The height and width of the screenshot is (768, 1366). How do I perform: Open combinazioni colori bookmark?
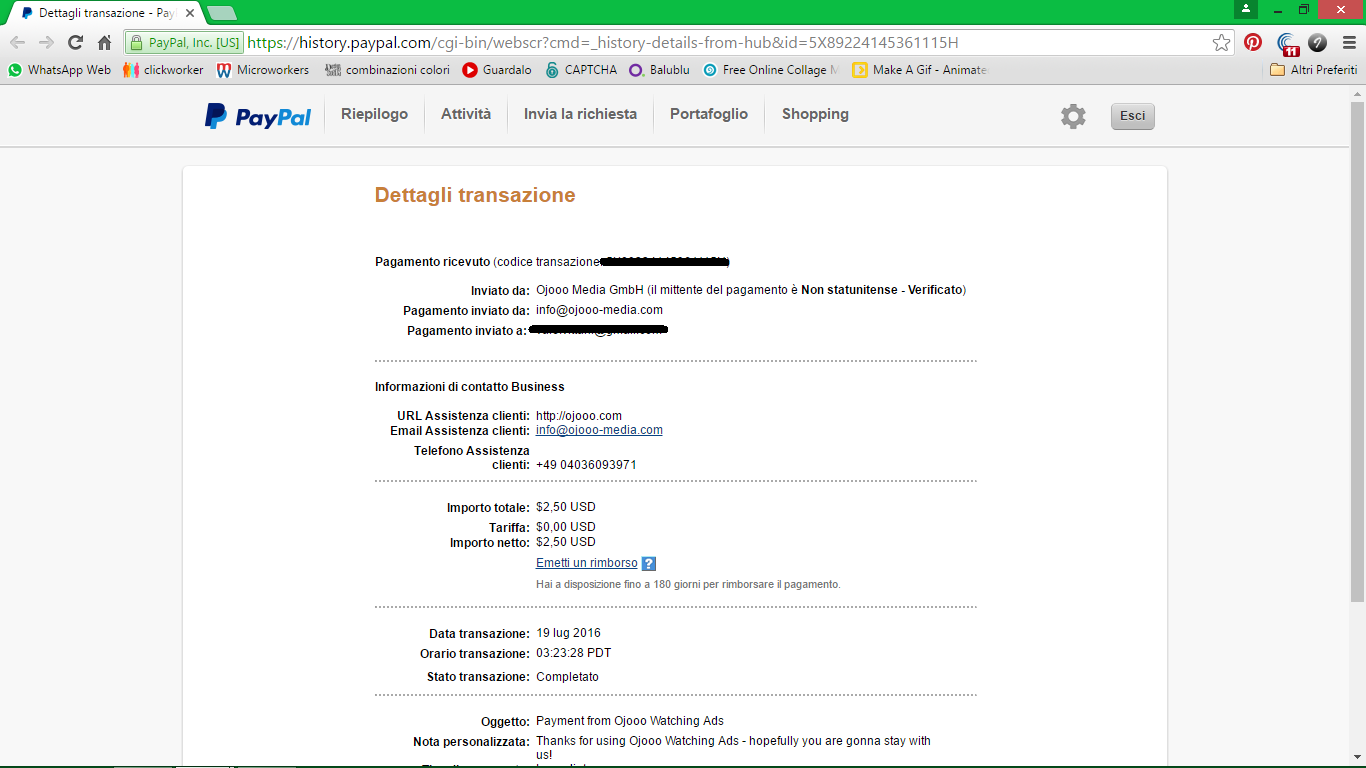387,70
